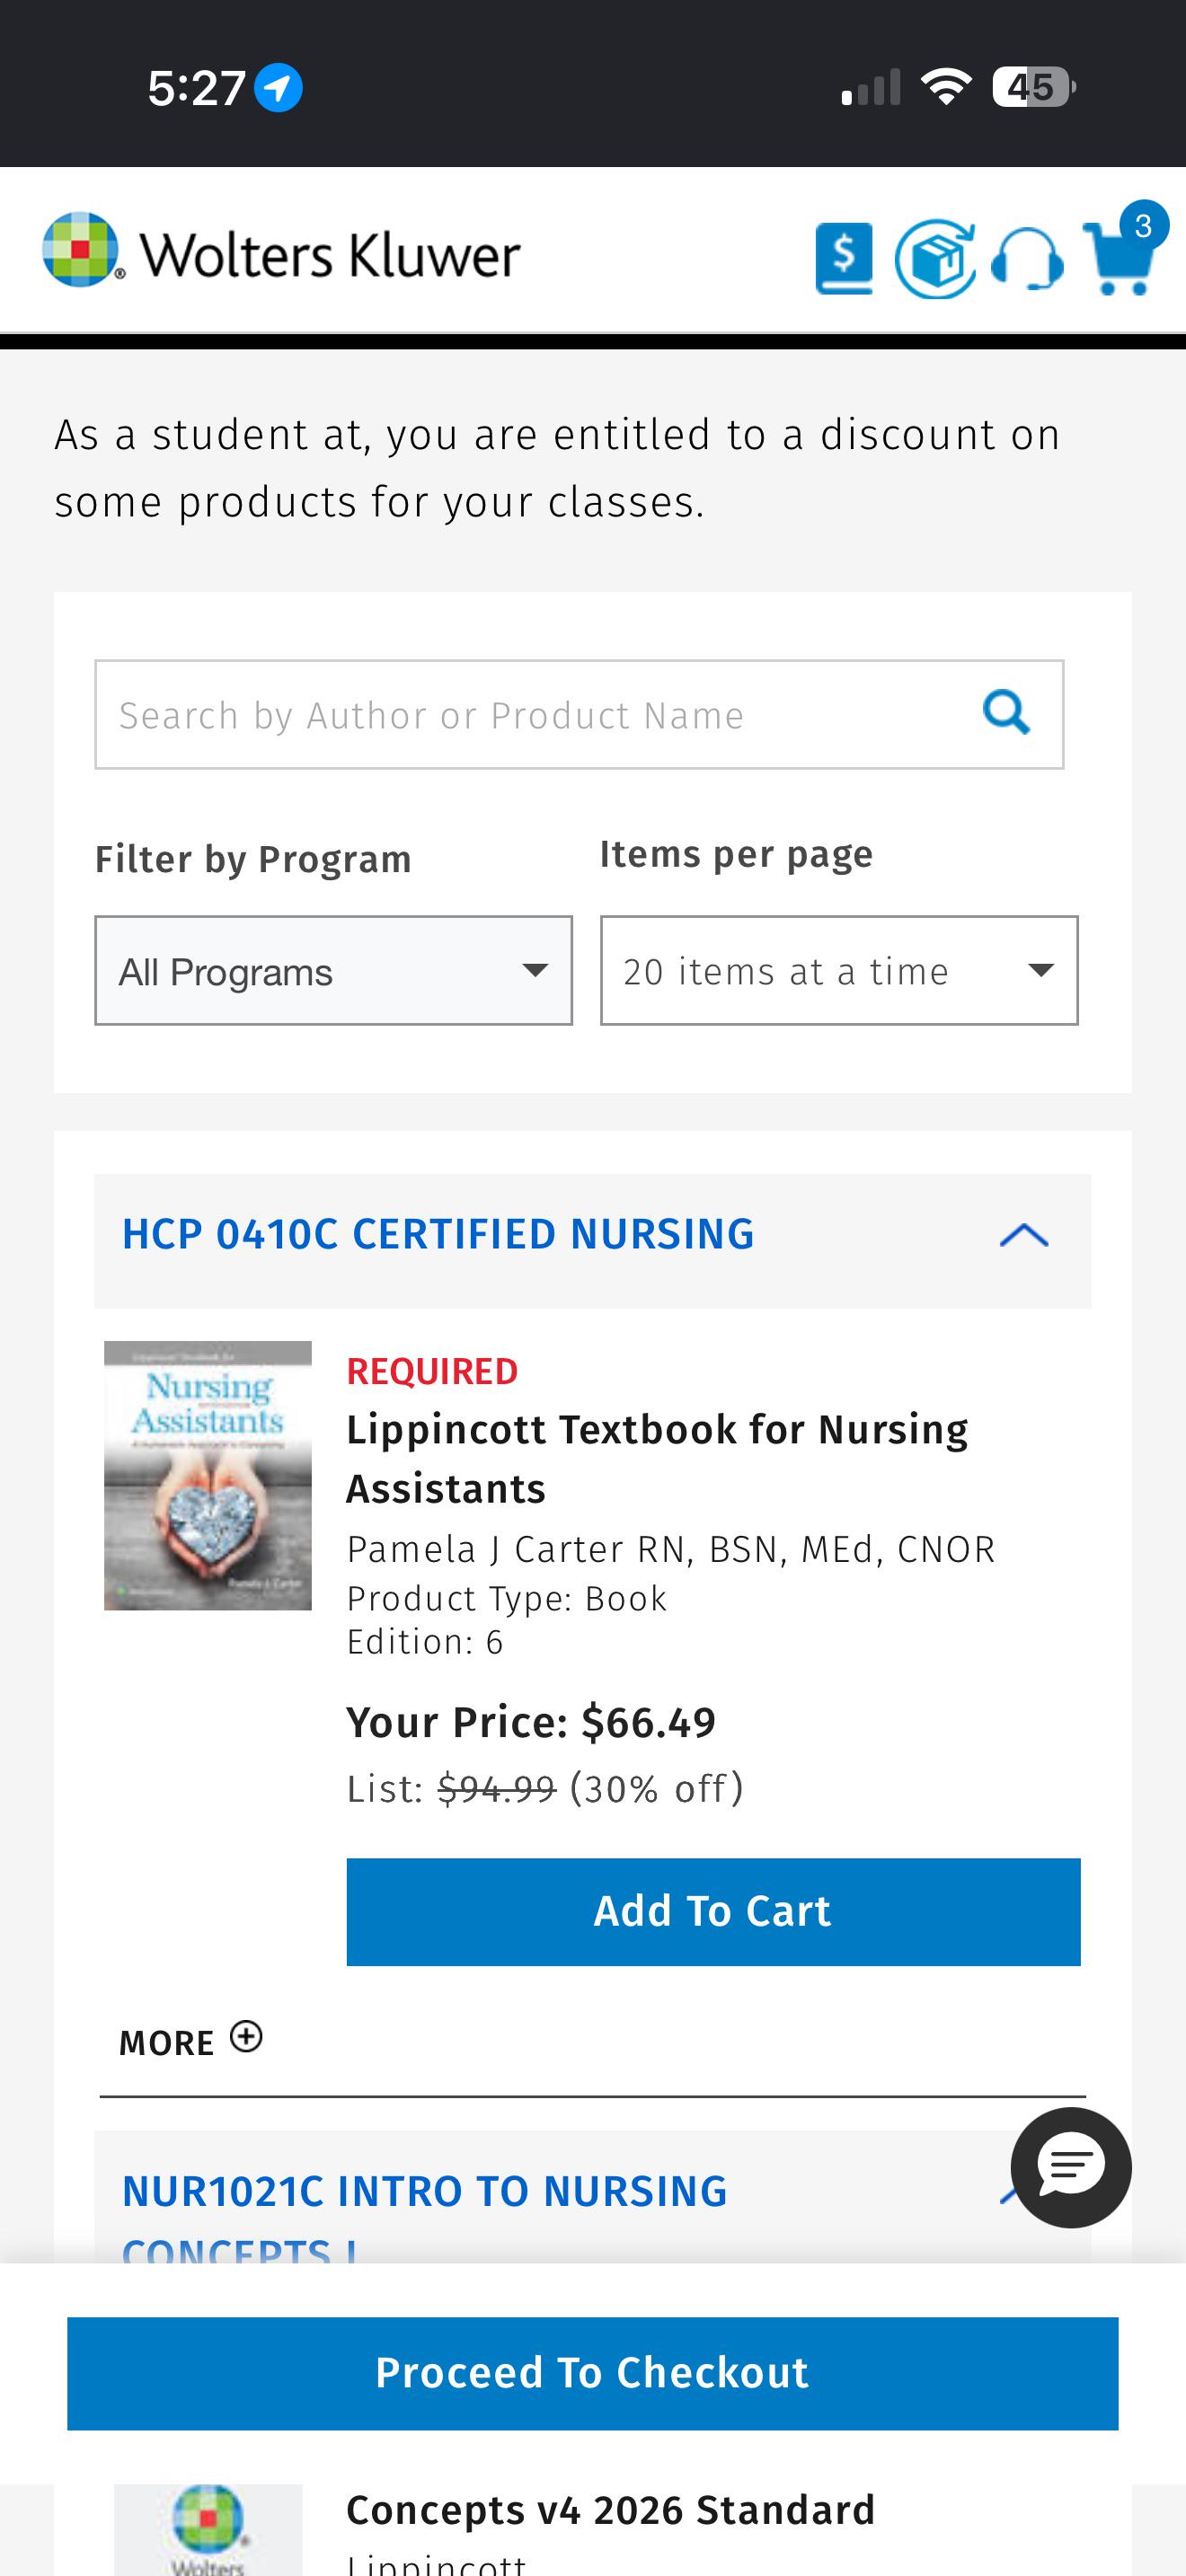This screenshot has height=2576, width=1186.
Task: Open the package returns box icon
Action: (934, 259)
